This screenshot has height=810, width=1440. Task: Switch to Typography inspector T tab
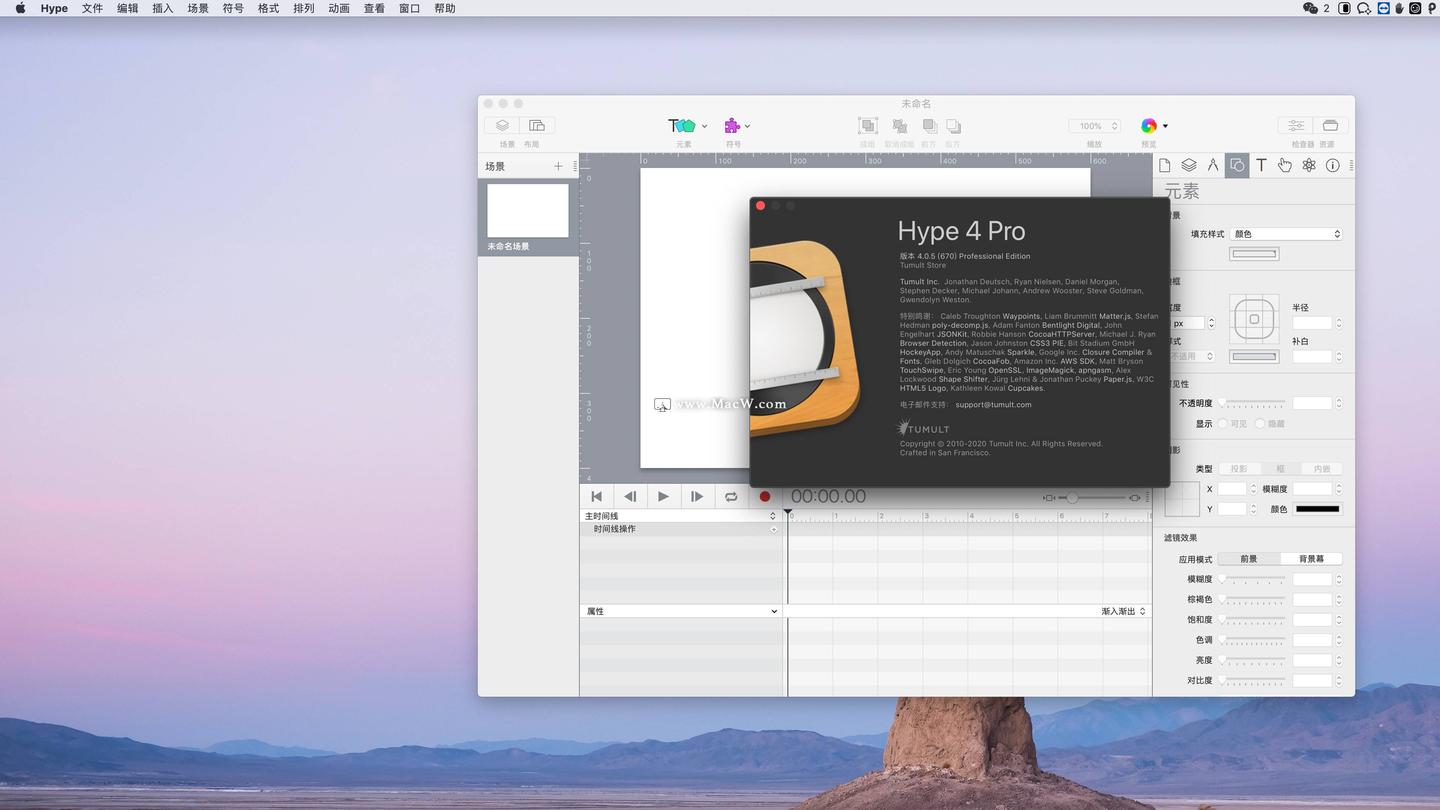1261,165
